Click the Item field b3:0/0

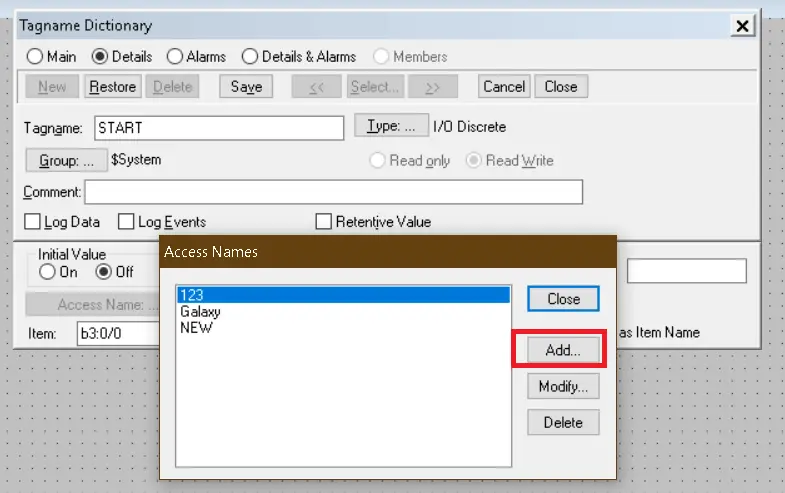119,333
